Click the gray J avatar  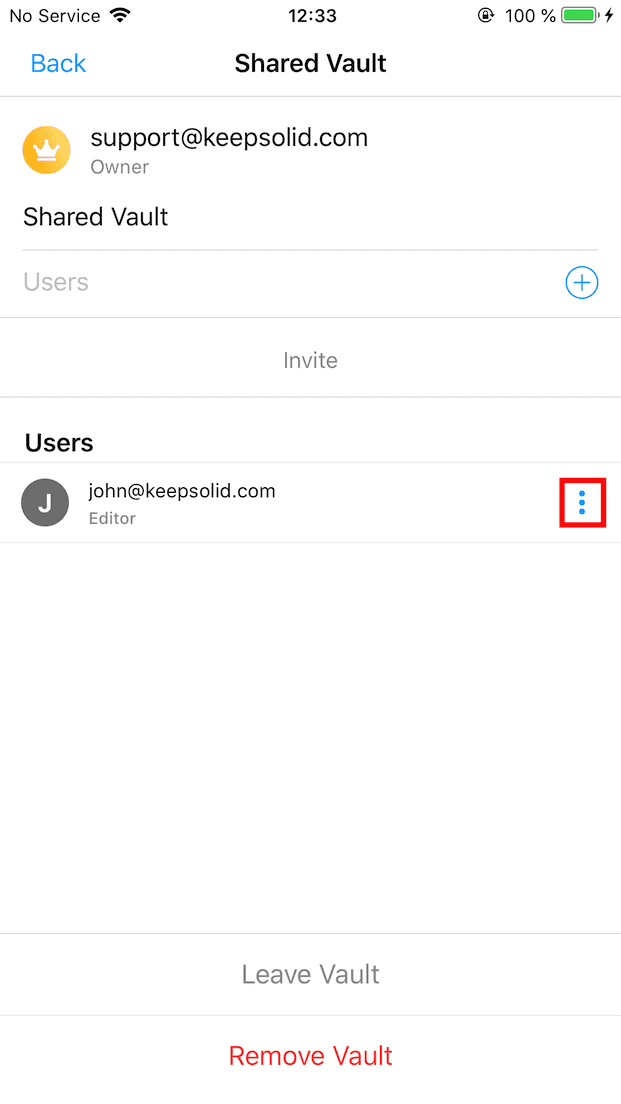45,503
